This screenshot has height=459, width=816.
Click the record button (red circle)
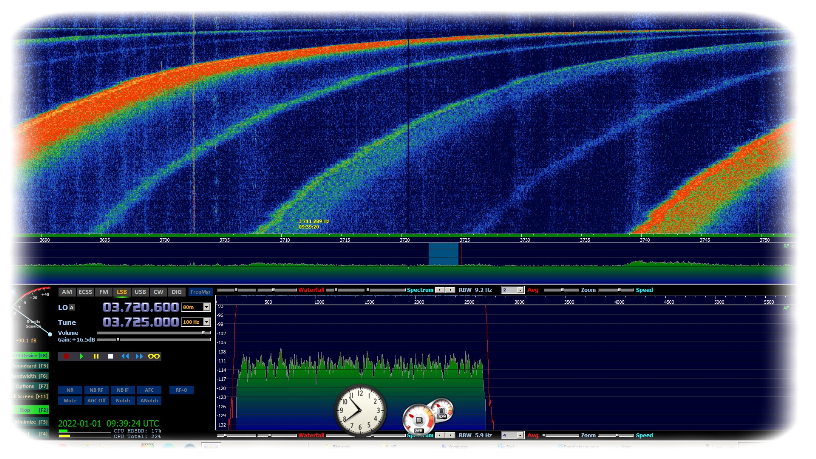point(66,356)
